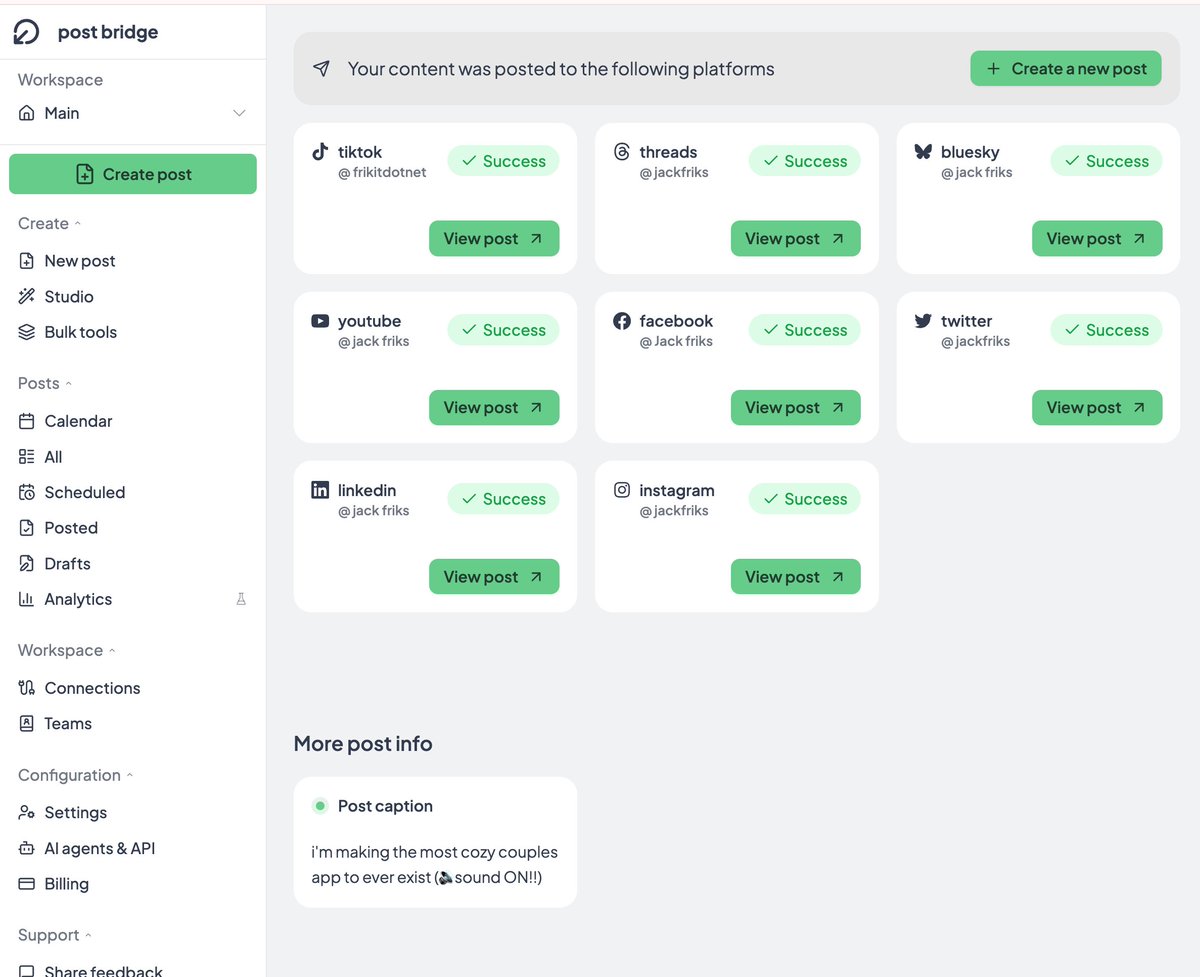This screenshot has width=1200, height=977.
Task: Click the post caption text
Action: (x=435, y=865)
